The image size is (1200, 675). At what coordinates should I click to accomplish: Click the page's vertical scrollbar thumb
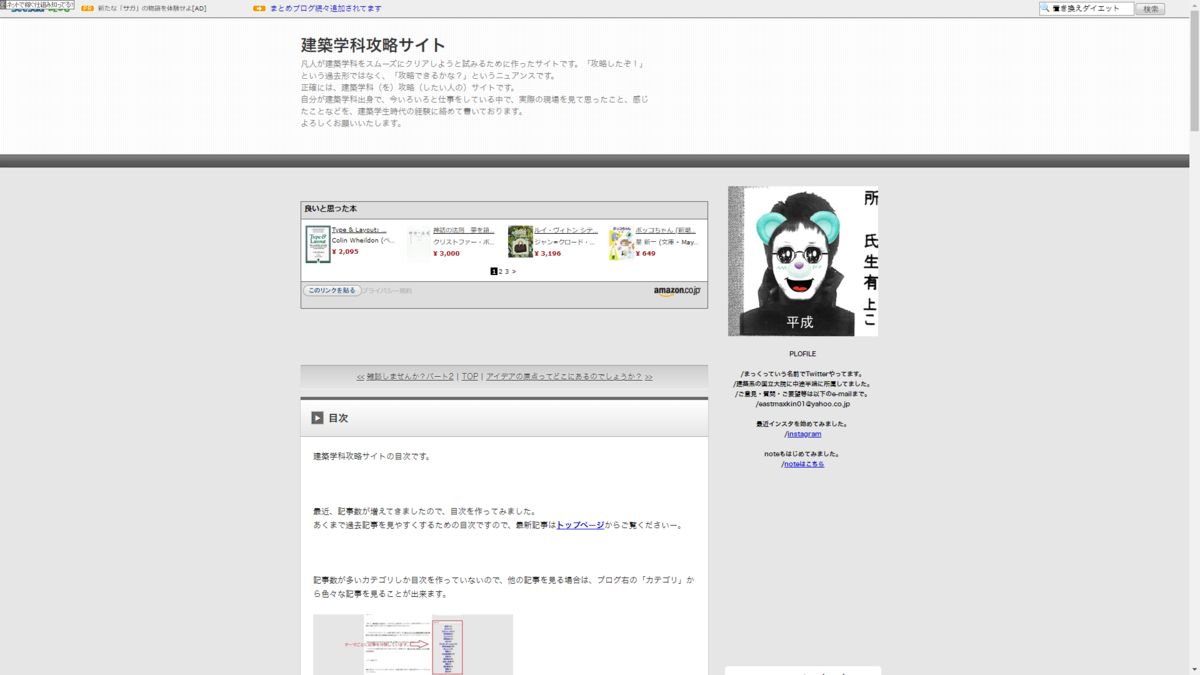point(1194,70)
